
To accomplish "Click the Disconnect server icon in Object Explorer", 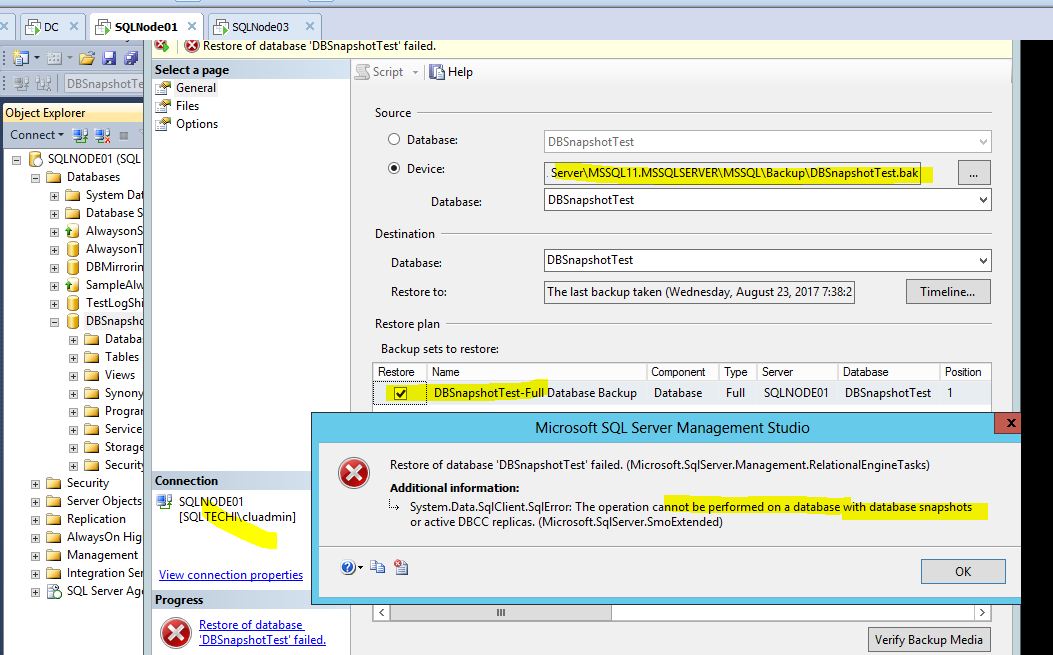I will (x=100, y=135).
